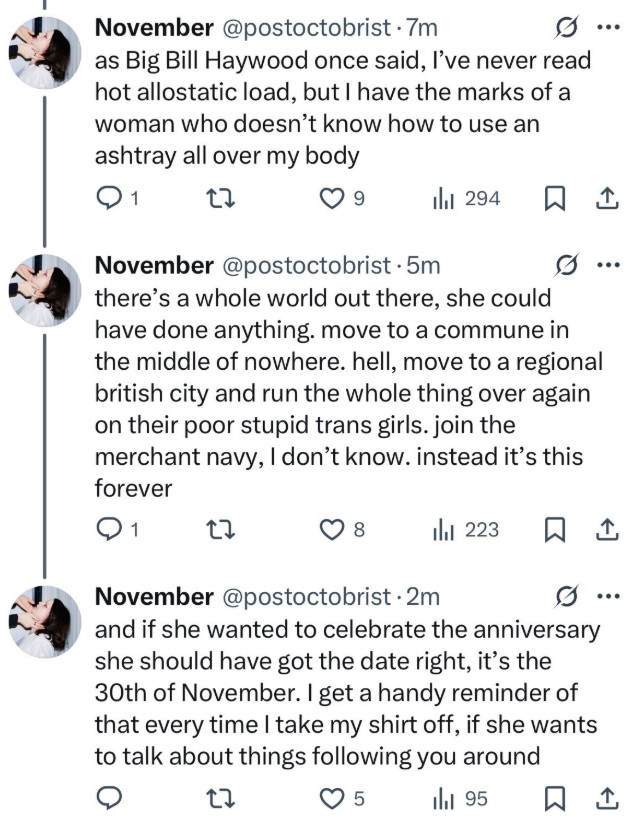Open the avatar beside the 5m tweet
Screen dimensions: 635x821
pyautogui.click(x=45, y=290)
